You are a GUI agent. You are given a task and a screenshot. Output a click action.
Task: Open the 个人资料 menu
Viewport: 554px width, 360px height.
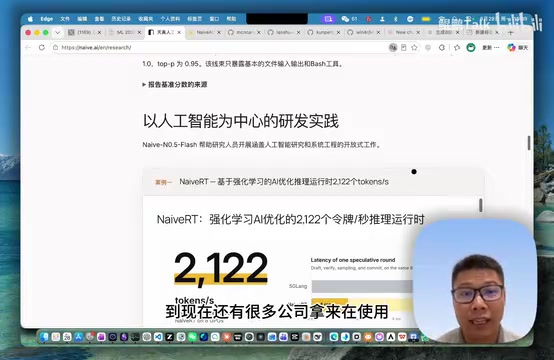coord(170,19)
